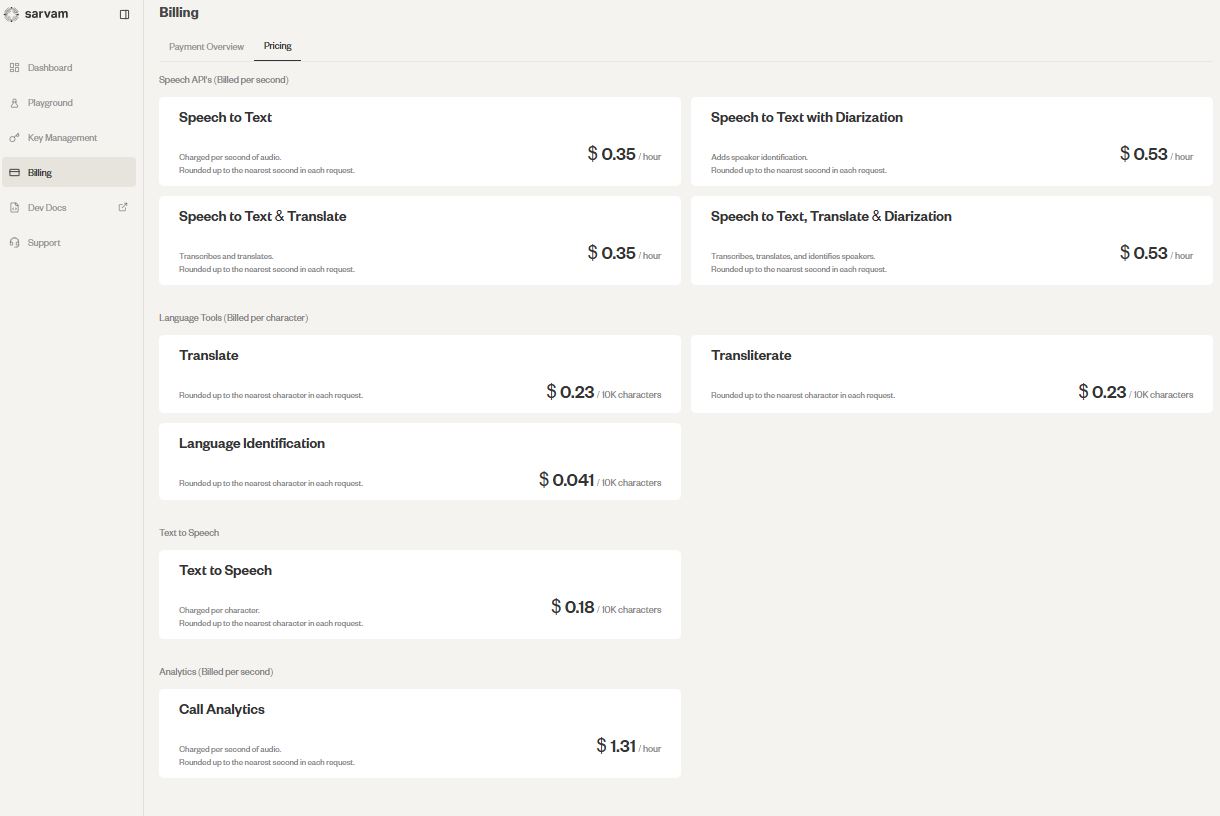Select the Billing credit card icon

[16, 172]
